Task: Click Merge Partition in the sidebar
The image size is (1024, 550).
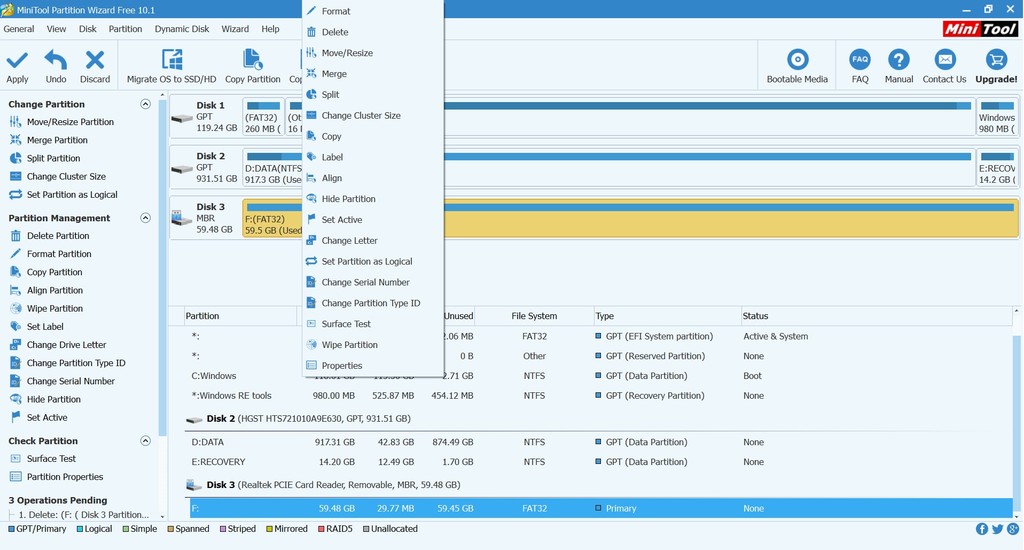Action: pos(57,140)
